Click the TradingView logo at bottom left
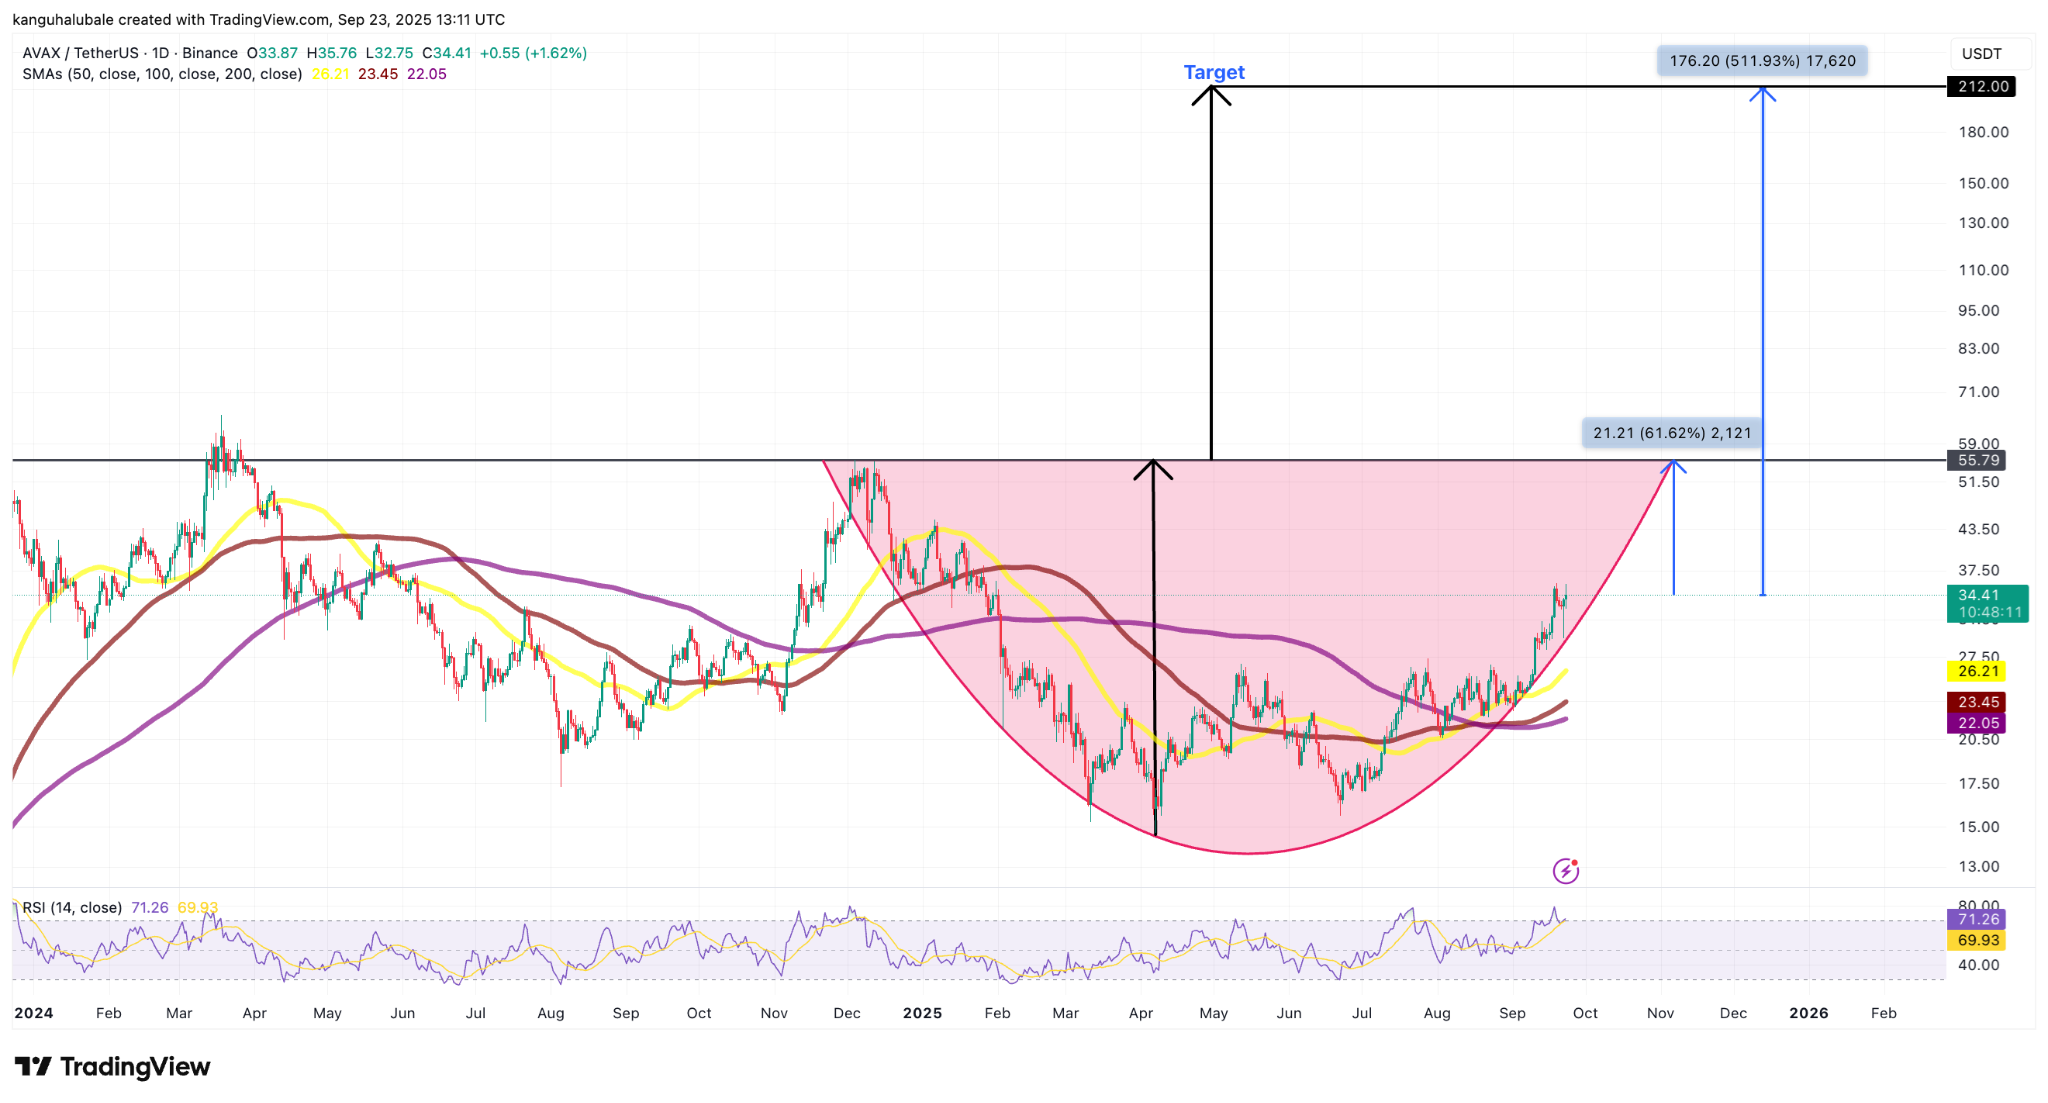 (x=112, y=1067)
